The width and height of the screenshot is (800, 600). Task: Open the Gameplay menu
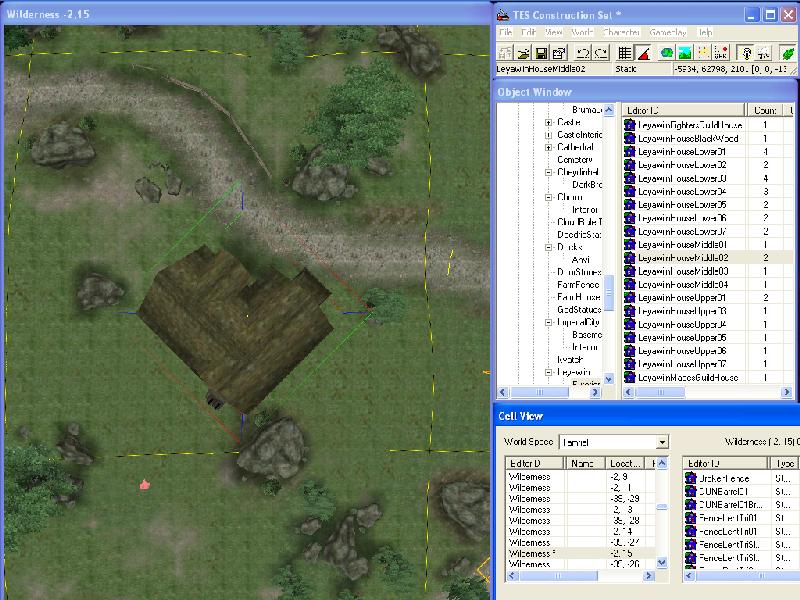[x=667, y=32]
